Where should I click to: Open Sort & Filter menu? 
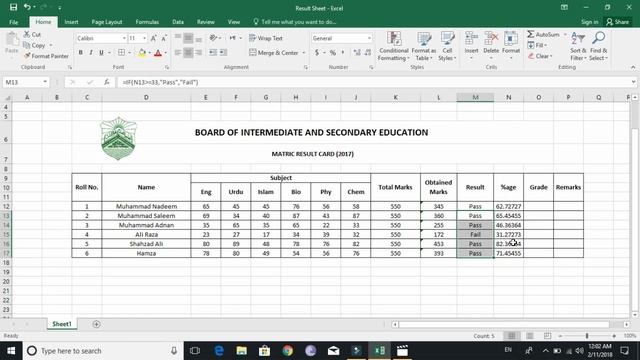click(578, 46)
